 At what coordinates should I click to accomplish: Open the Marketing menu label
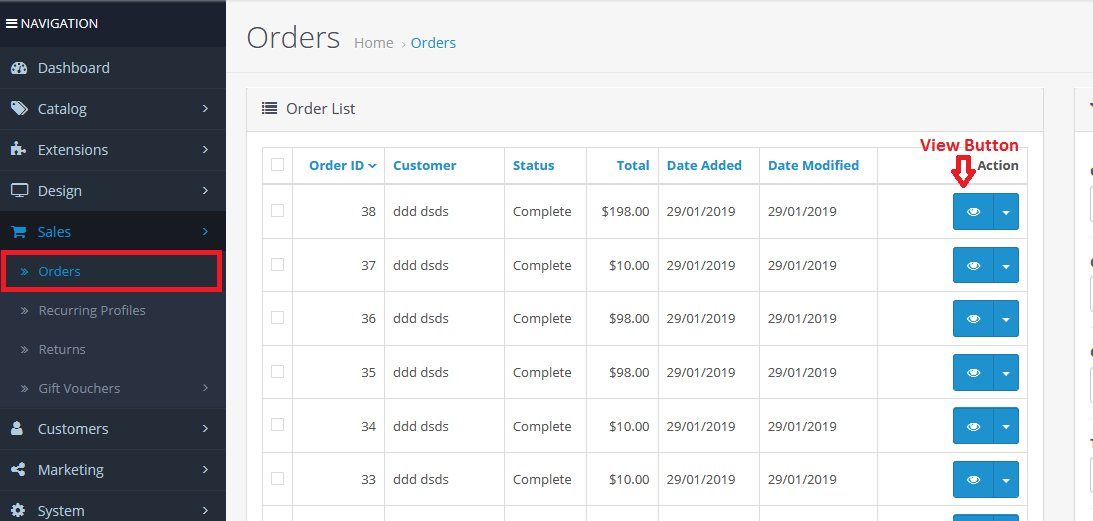[x=70, y=469]
